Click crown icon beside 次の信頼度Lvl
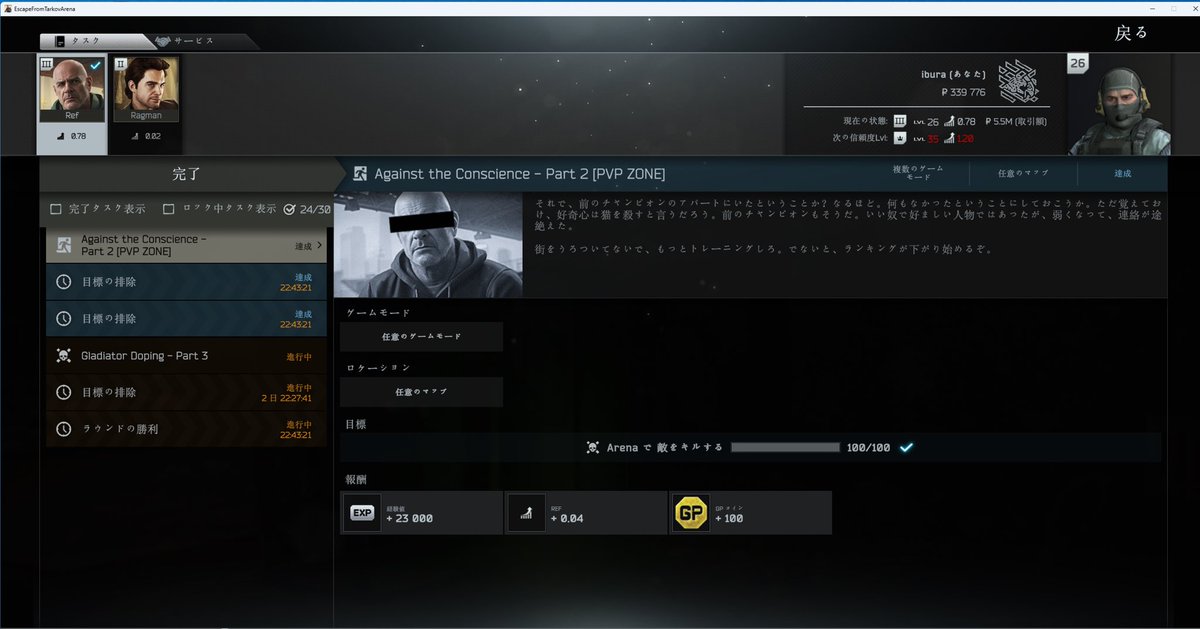 tap(900, 138)
